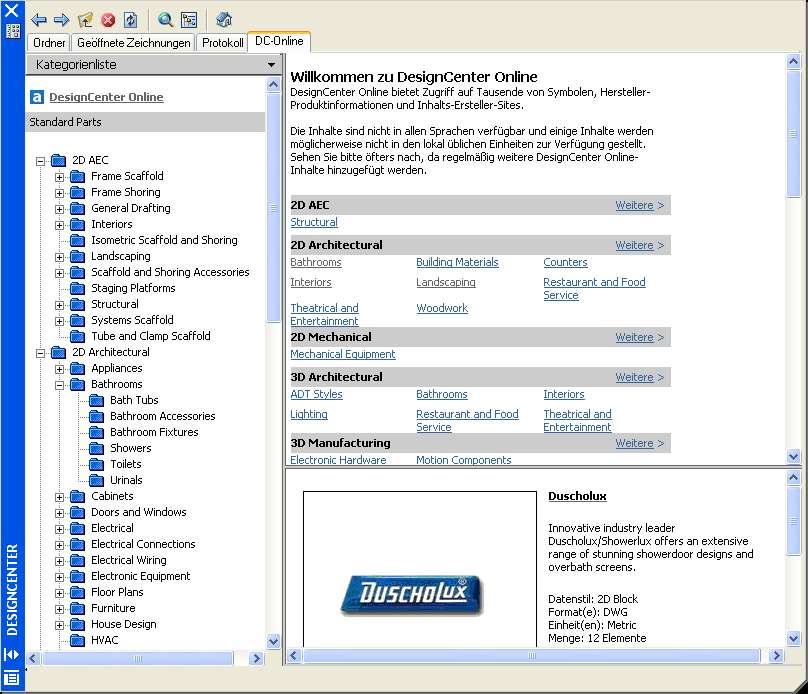Expand the Cabinets node
The image size is (808, 694).
60,497
